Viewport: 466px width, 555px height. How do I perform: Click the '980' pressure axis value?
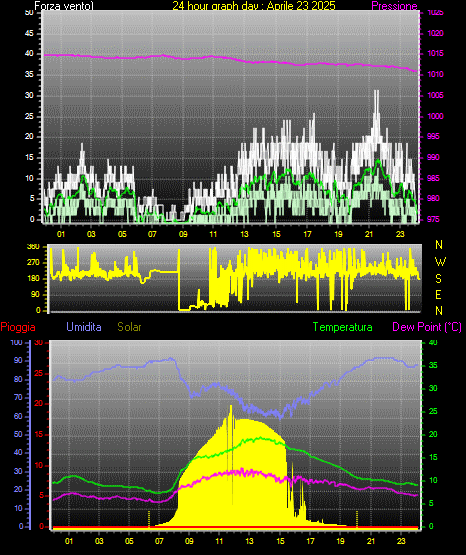pyautogui.click(x=433, y=198)
